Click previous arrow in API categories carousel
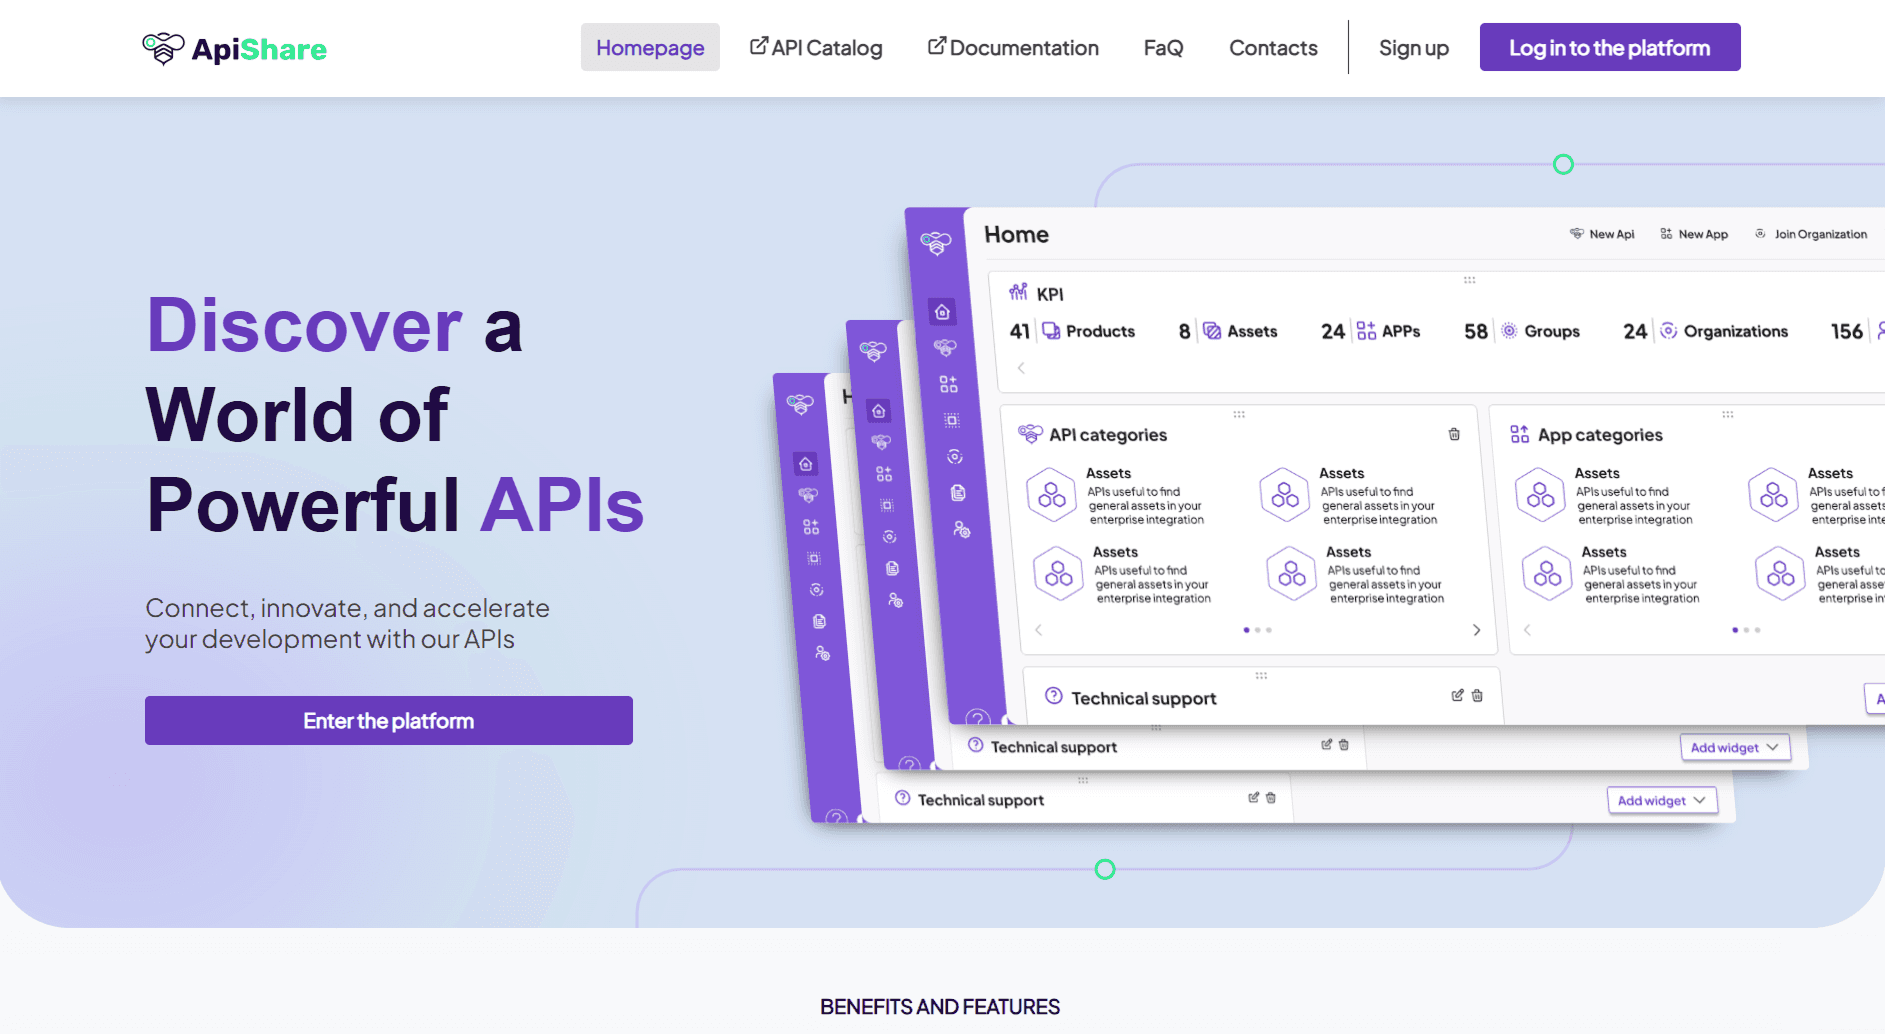The height and width of the screenshot is (1034, 1885). (x=1039, y=630)
